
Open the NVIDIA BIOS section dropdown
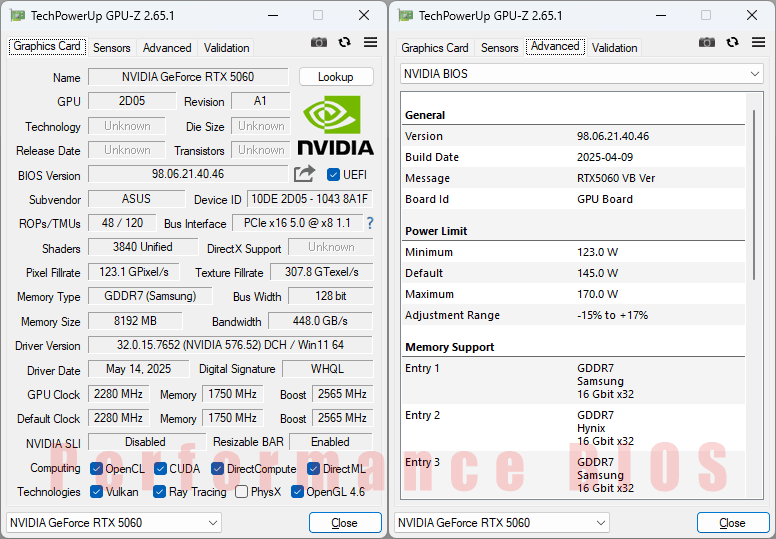[582, 74]
